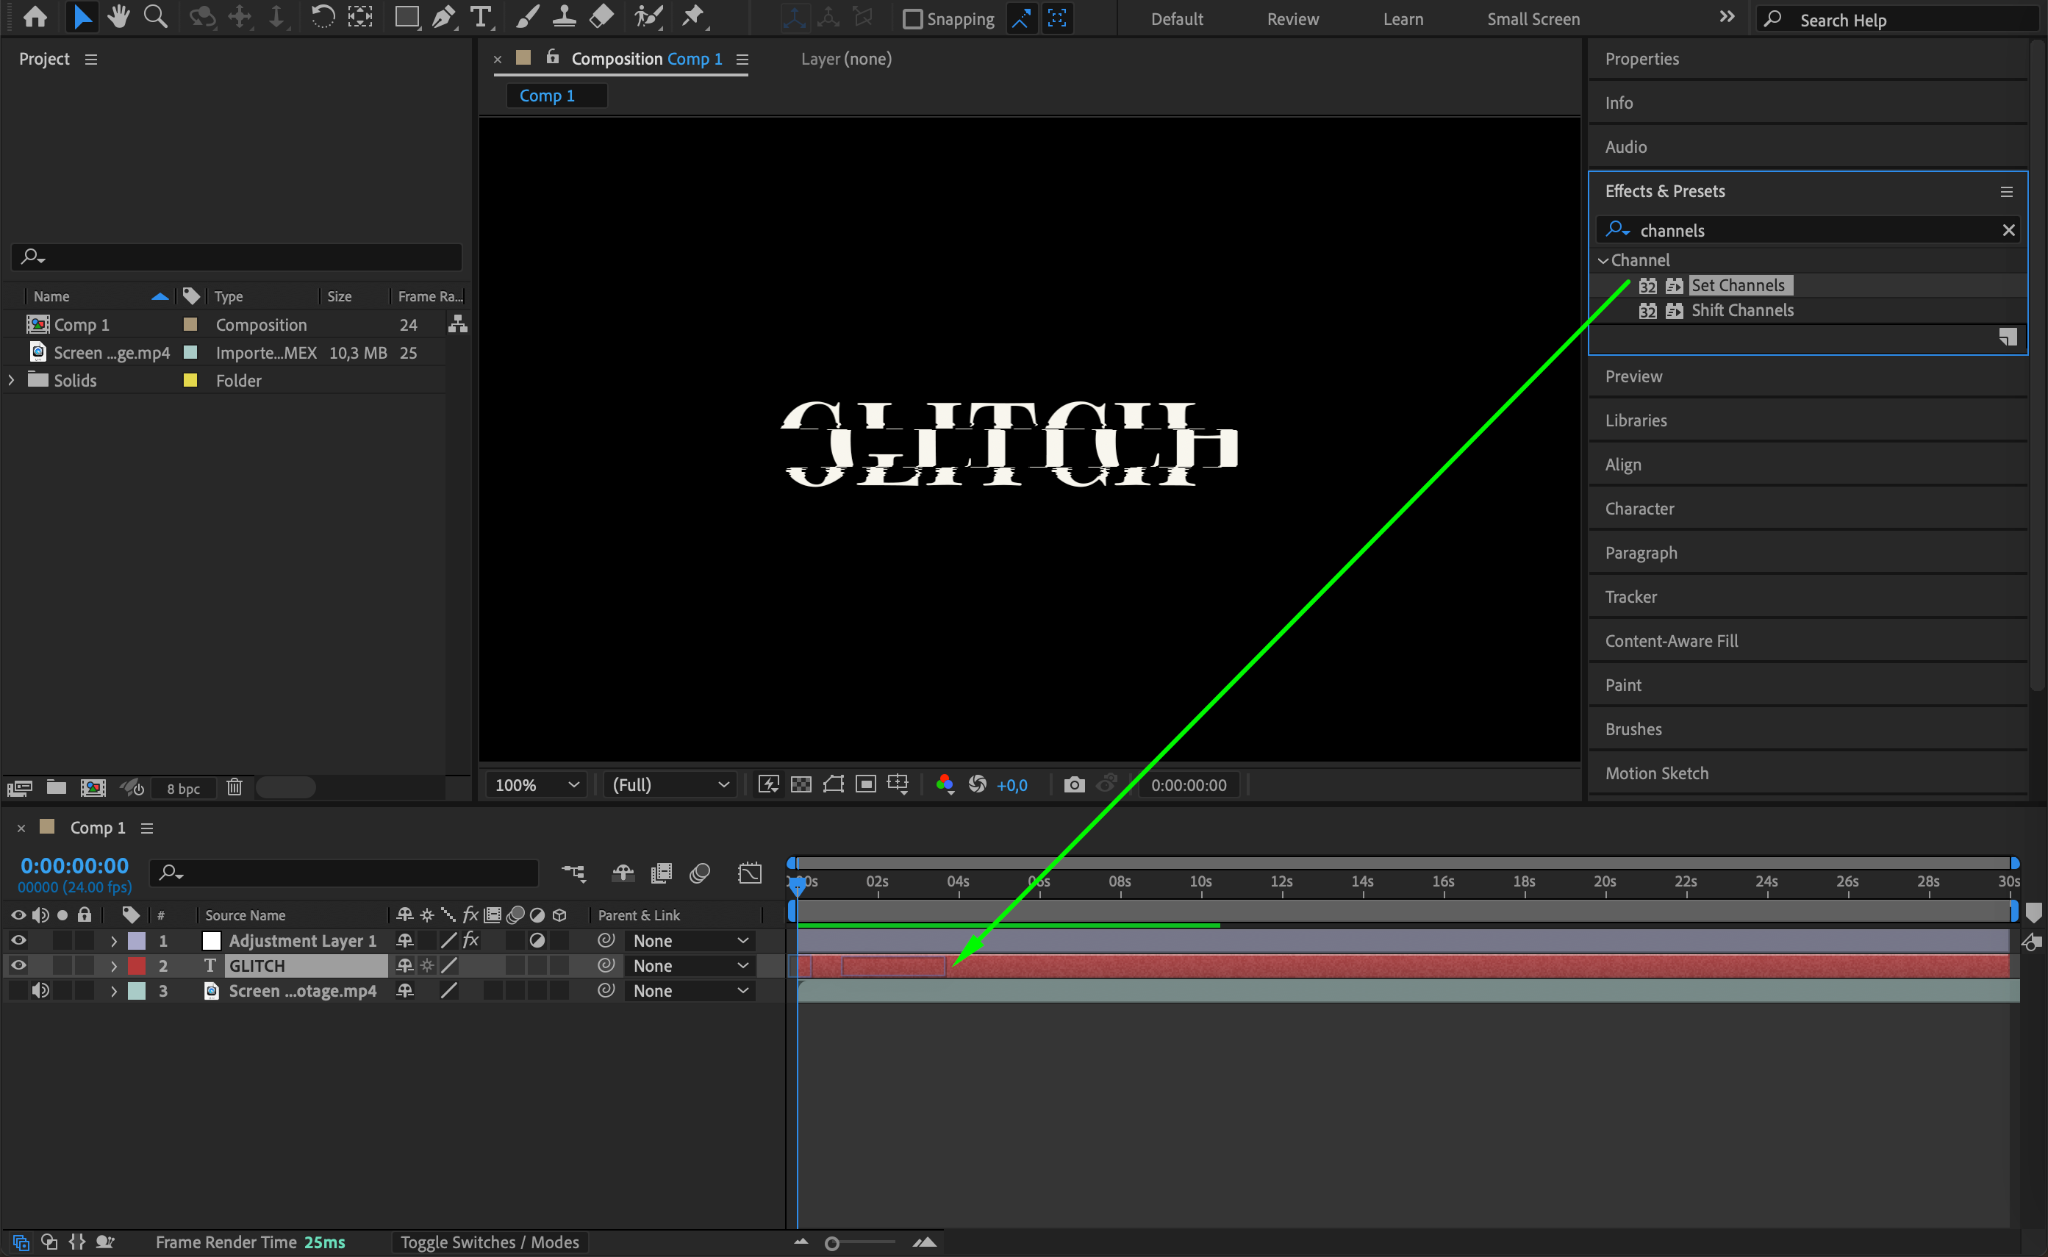Image resolution: width=2048 pixels, height=1257 pixels.
Task: Expand the Solids folder
Action: point(12,381)
